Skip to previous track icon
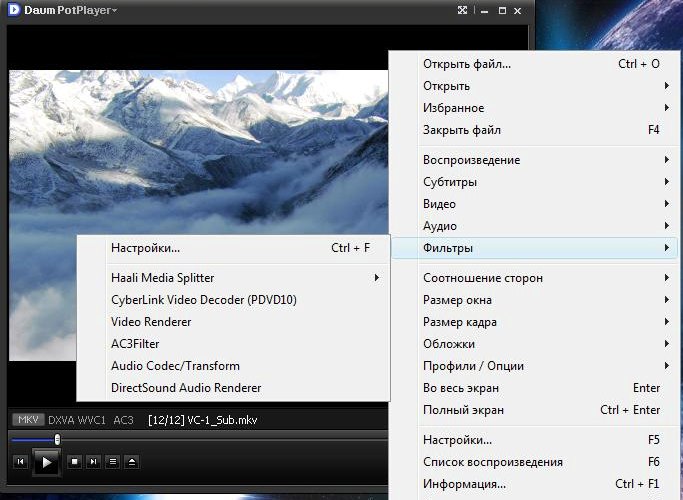This screenshot has height=500, width=683. coord(20,461)
